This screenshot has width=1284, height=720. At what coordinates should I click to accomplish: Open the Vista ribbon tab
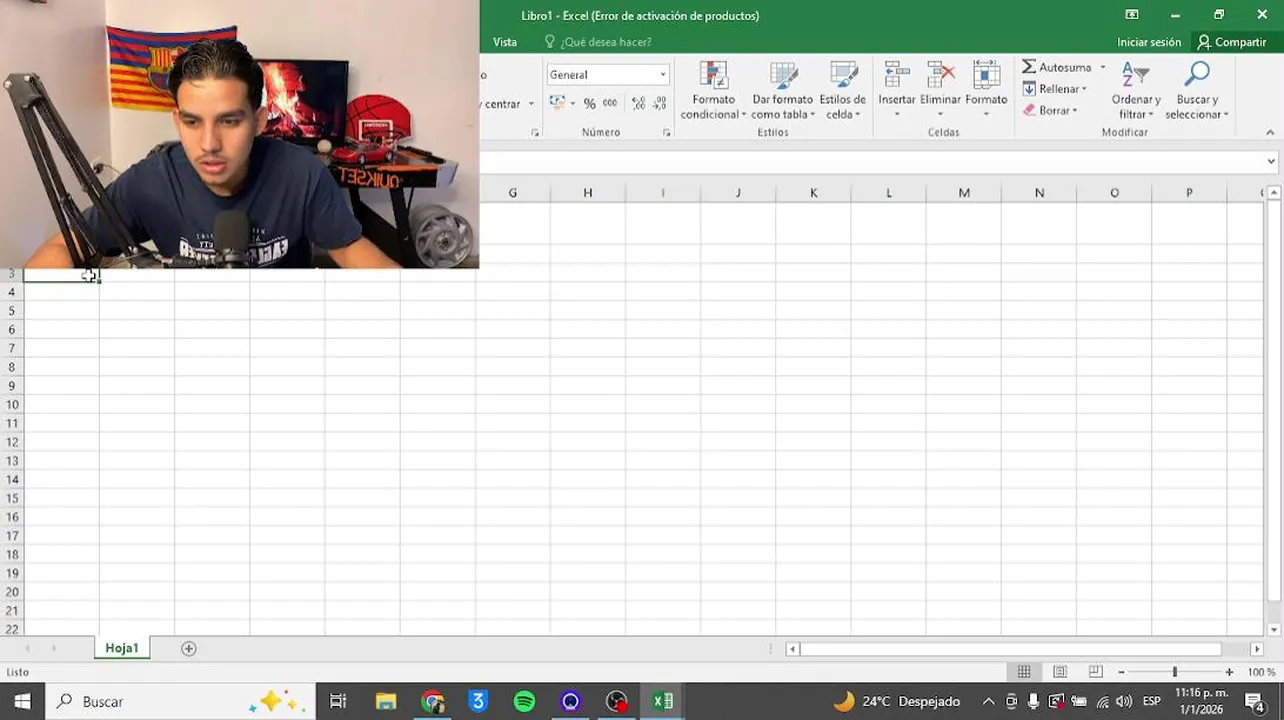click(x=505, y=42)
